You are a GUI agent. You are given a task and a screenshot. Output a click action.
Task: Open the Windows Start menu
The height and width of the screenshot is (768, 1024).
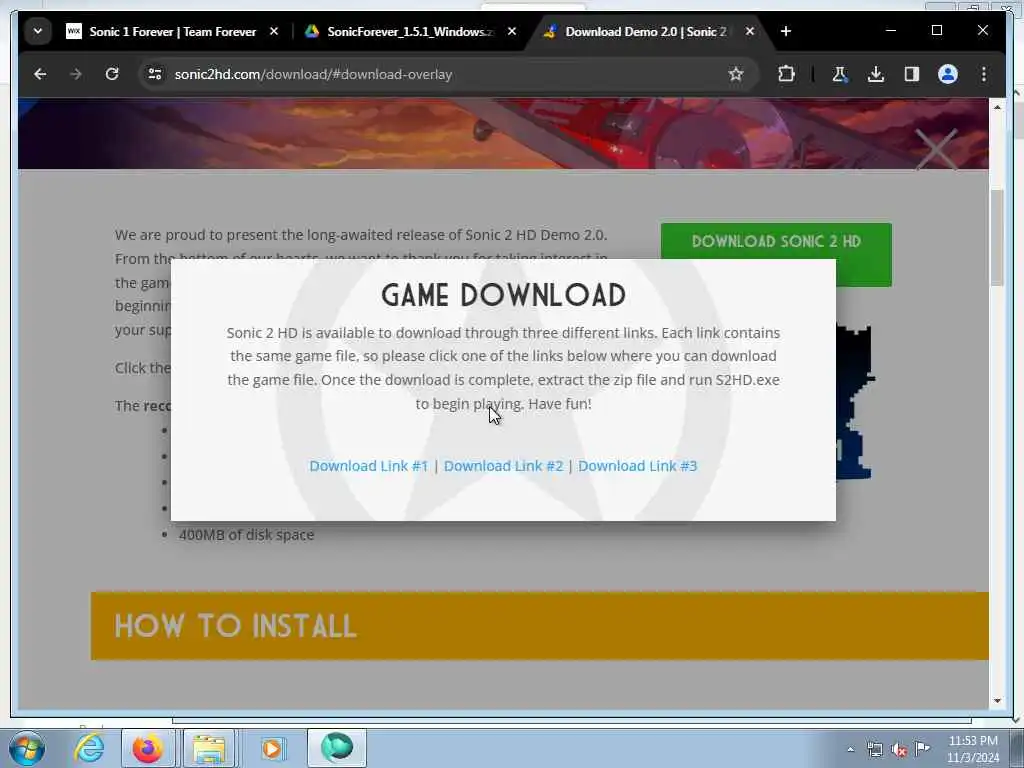[27, 748]
